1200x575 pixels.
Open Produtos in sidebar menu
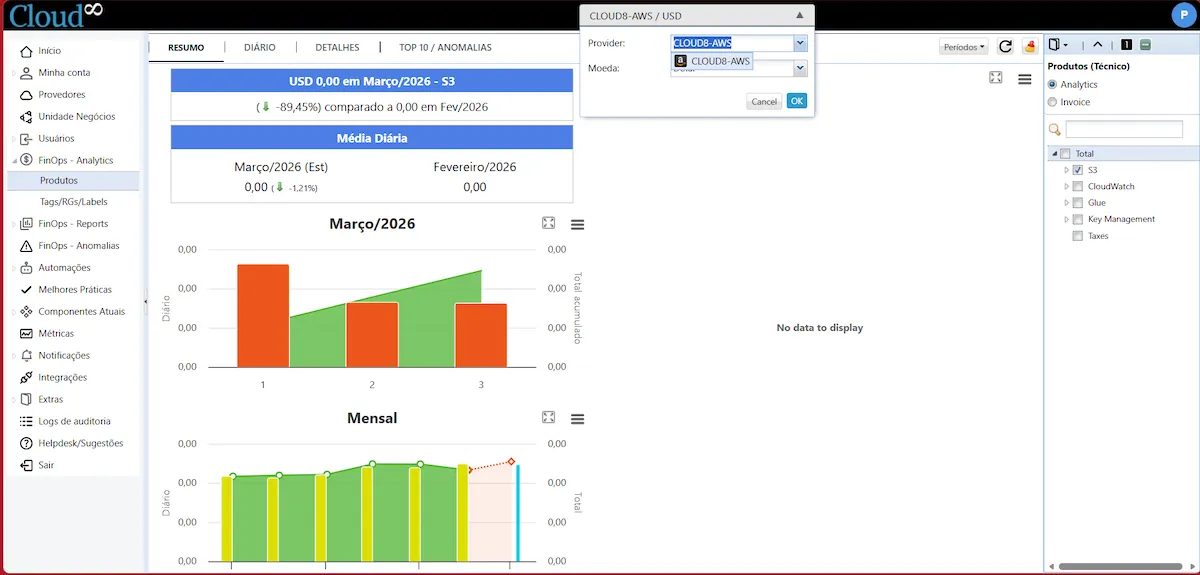coord(73,181)
